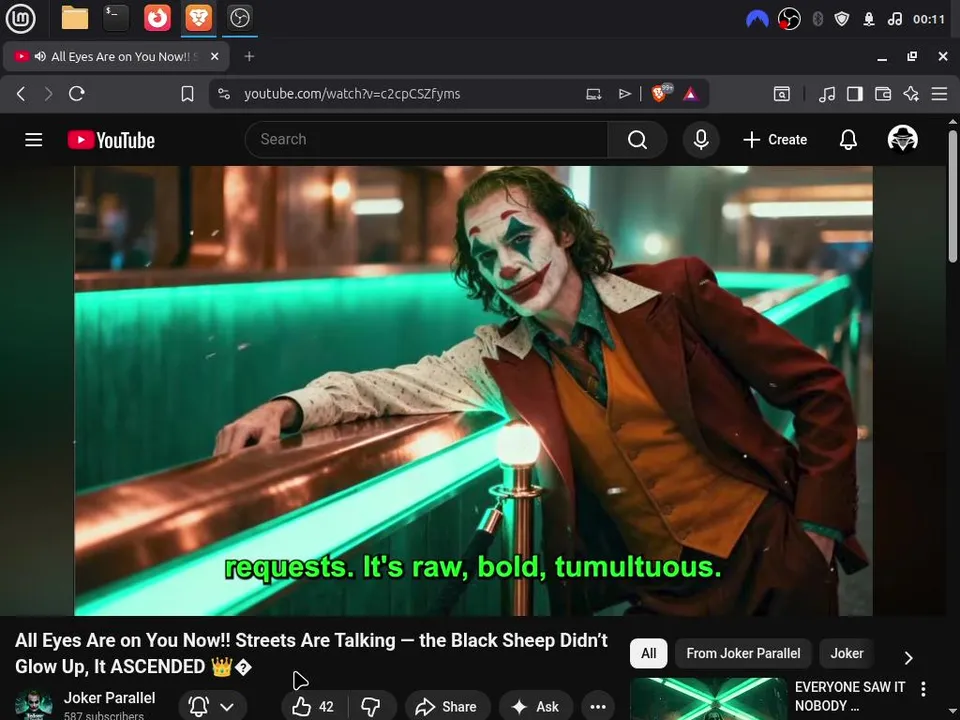View site information and settings
The image size is (960, 720).
point(224,94)
